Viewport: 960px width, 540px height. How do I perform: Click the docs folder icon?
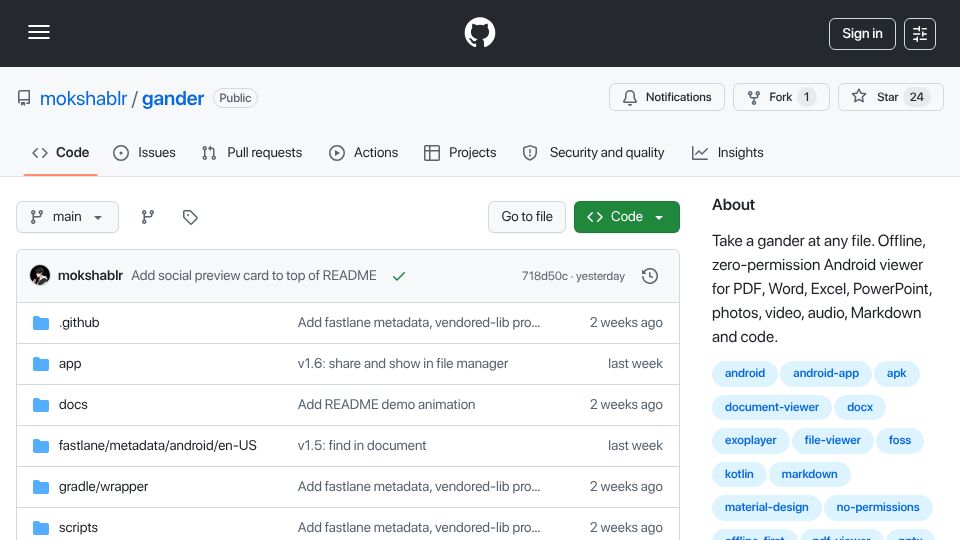[x=41, y=405]
